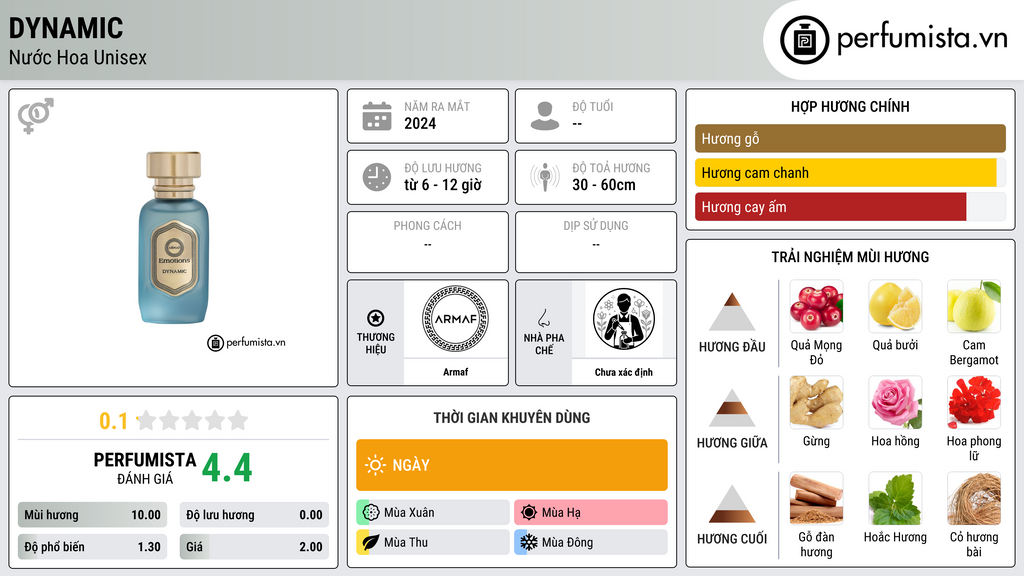Image resolution: width=1024 pixels, height=576 pixels.
Task: Click the 'từ 6 - 12 giờ' value
Action: pos(443,185)
